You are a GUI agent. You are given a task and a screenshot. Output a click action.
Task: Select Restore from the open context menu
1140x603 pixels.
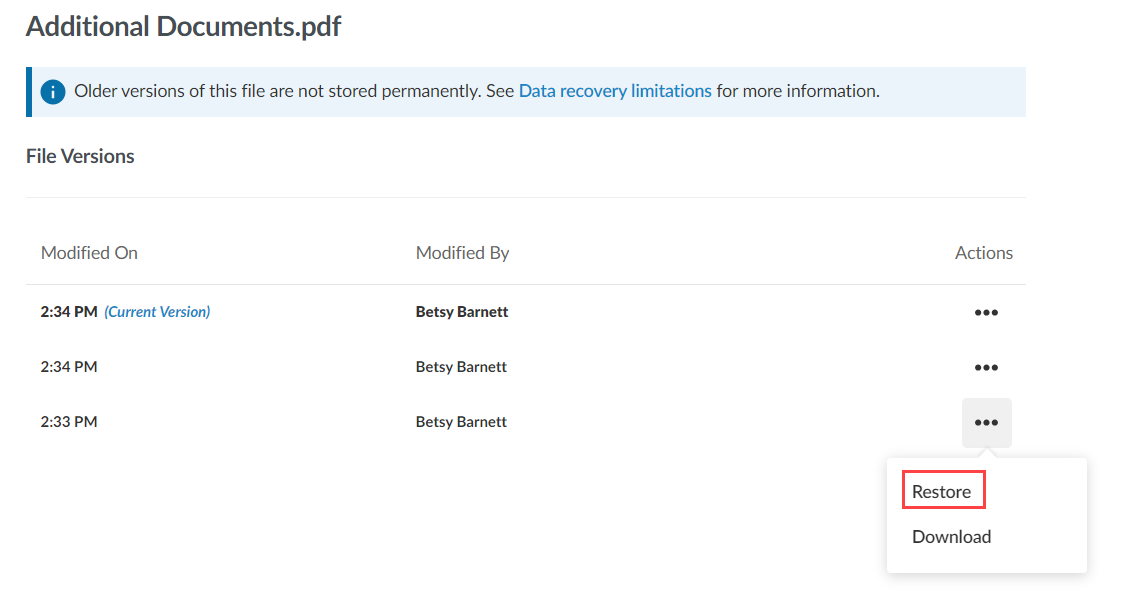(941, 490)
